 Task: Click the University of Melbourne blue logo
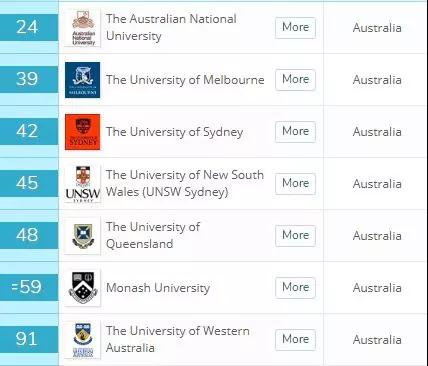pos(82,80)
